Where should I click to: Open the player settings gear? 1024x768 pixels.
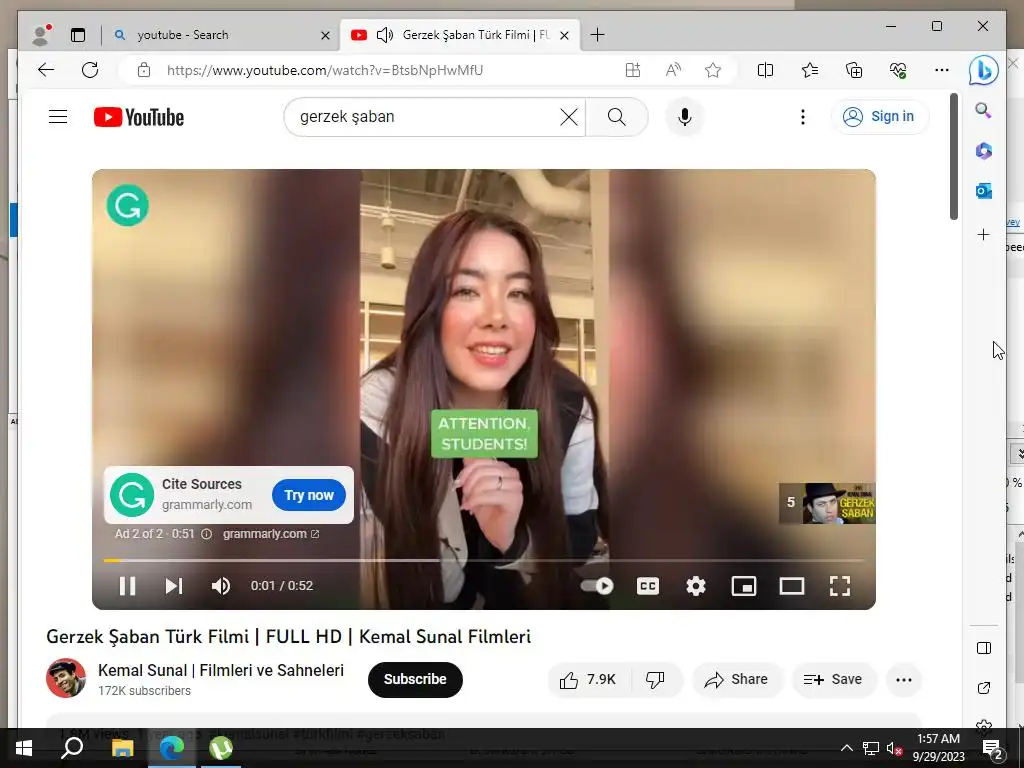[x=696, y=586]
